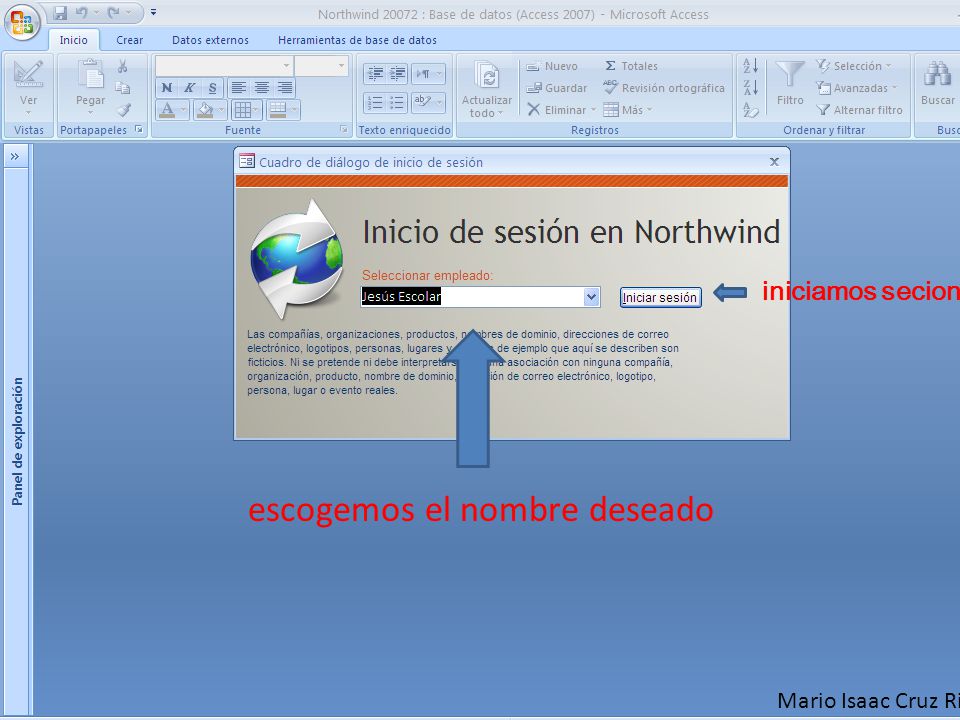The width and height of the screenshot is (960, 720).
Task: Click the text highlight color icon
Action: click(422, 102)
